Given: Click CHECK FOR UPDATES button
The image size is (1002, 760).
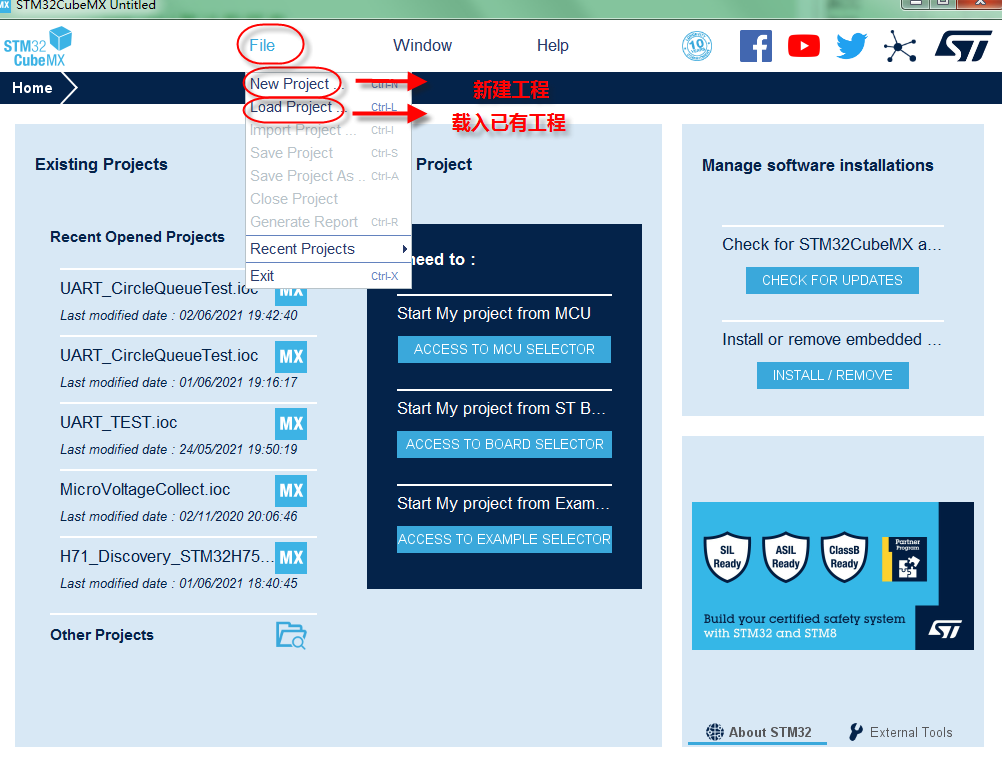Looking at the screenshot, I should click(832, 280).
